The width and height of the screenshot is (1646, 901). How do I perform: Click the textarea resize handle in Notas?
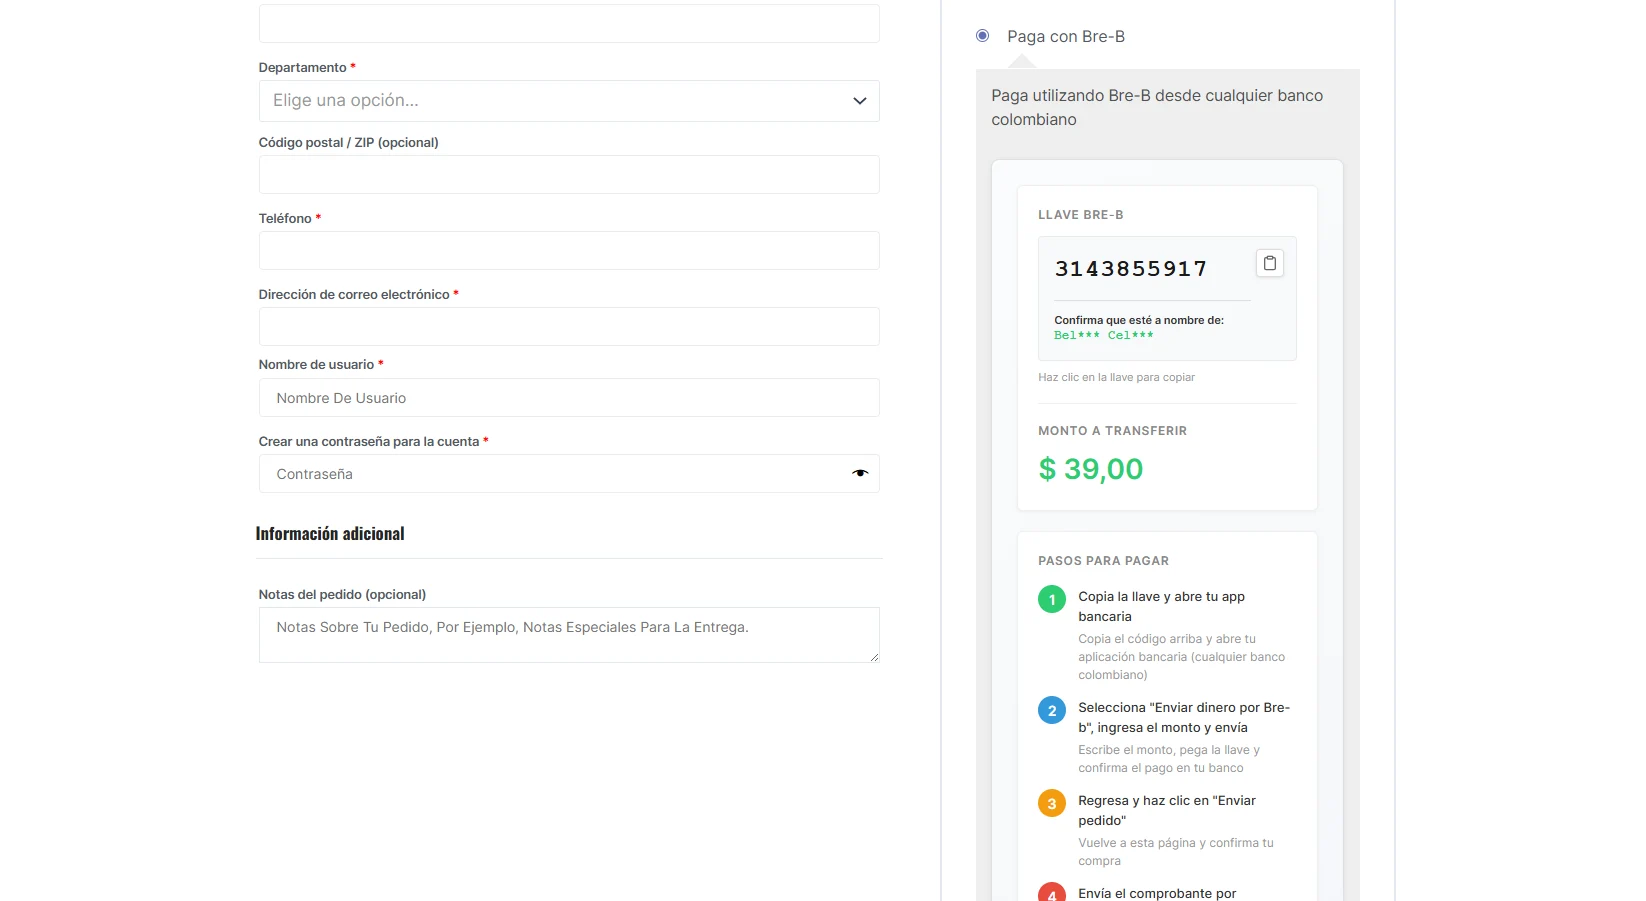tap(874, 657)
